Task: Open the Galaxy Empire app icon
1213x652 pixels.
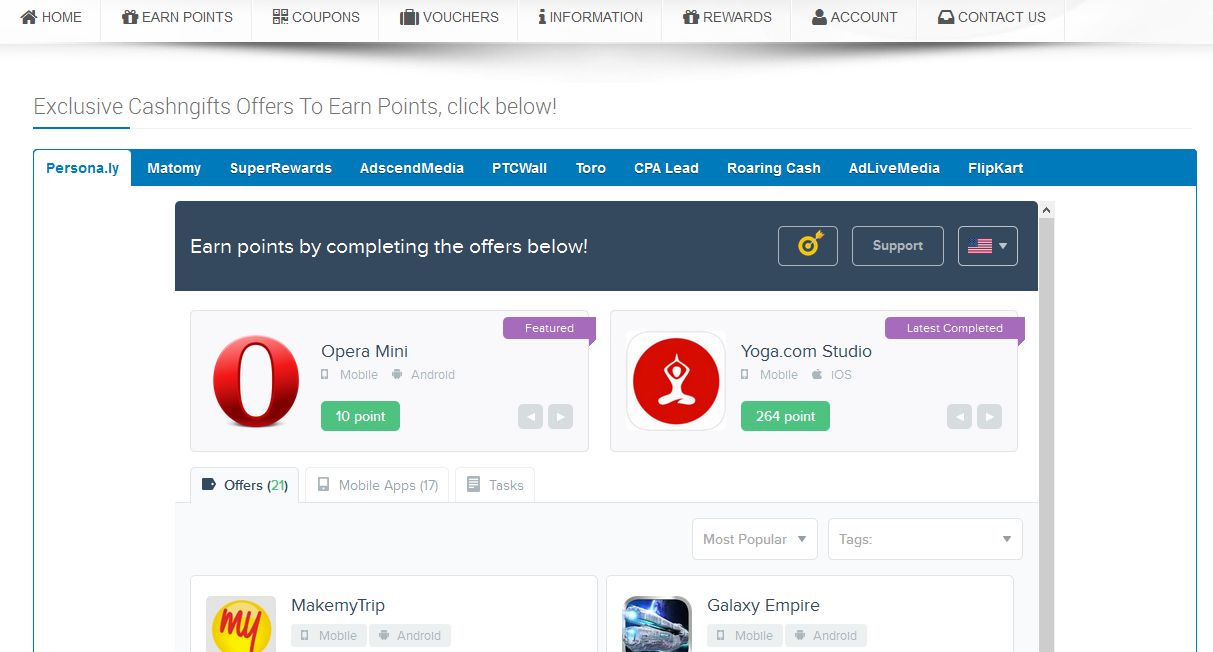Action: [657, 624]
